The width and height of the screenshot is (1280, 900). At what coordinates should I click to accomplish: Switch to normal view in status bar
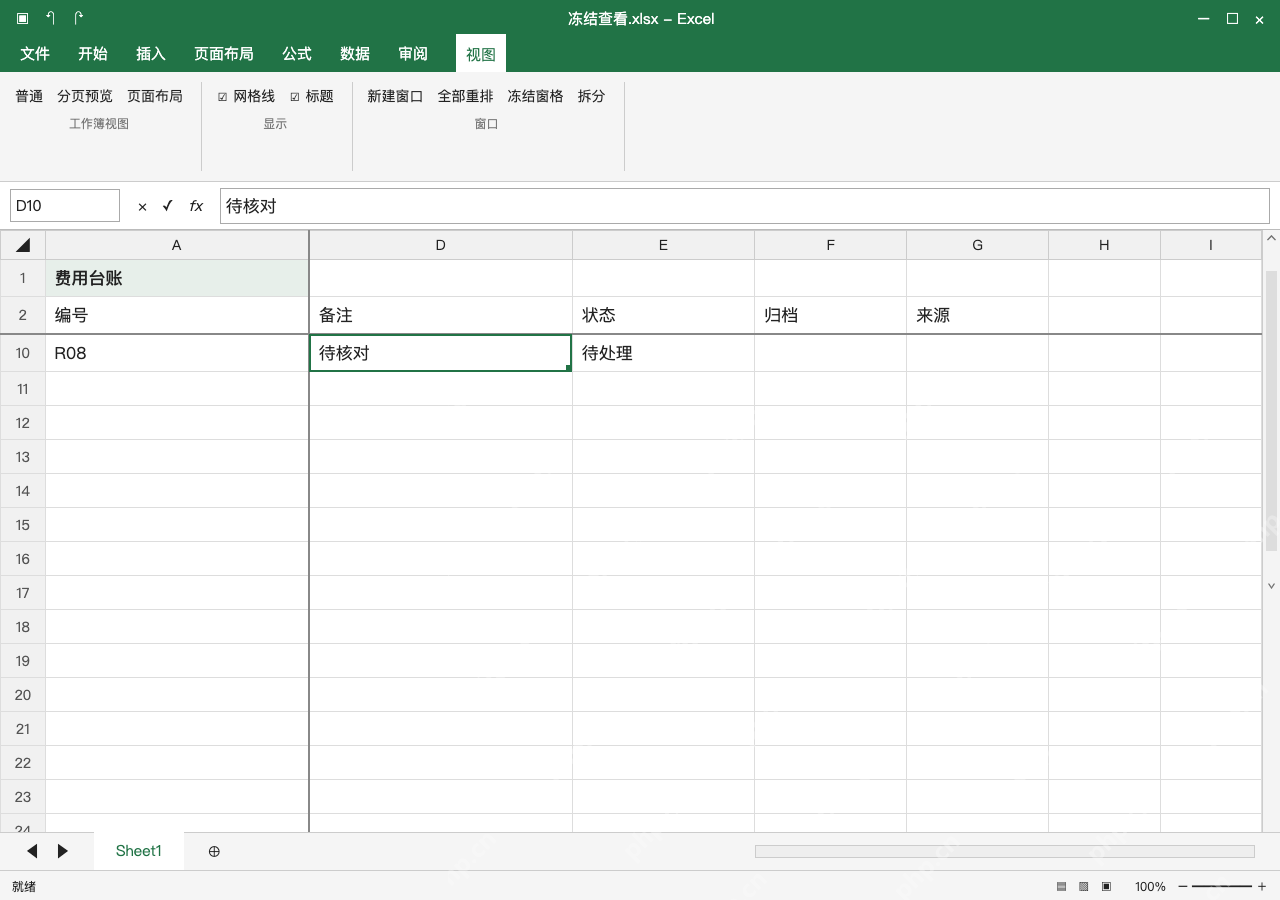click(x=1061, y=887)
